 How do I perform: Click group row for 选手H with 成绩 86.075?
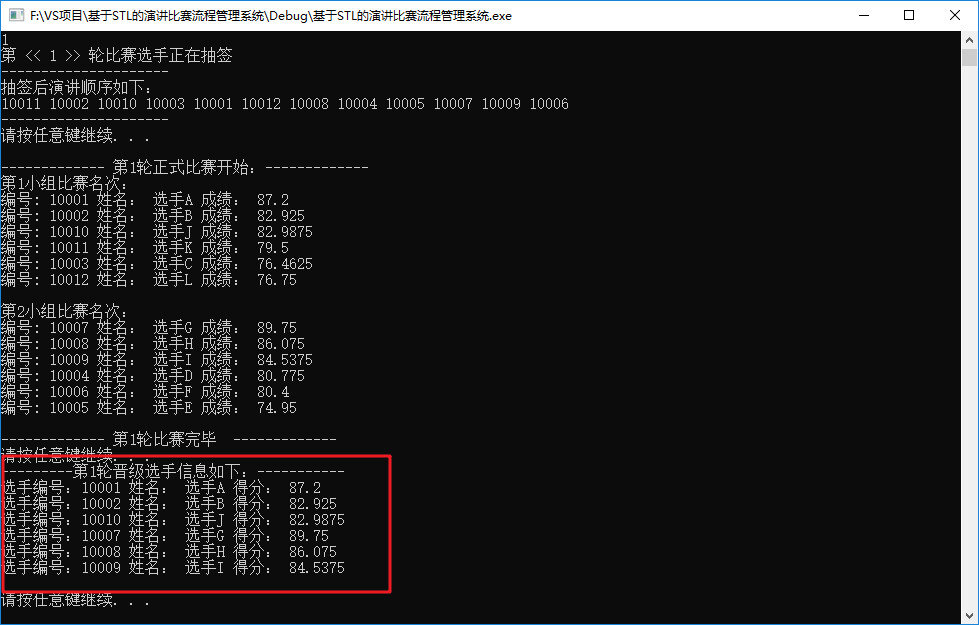tap(153, 344)
